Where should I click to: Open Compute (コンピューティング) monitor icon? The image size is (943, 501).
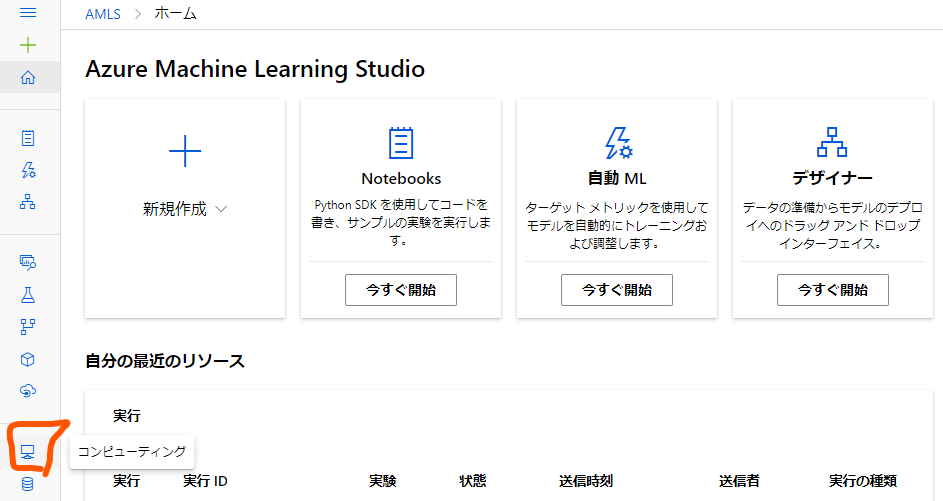(28, 452)
